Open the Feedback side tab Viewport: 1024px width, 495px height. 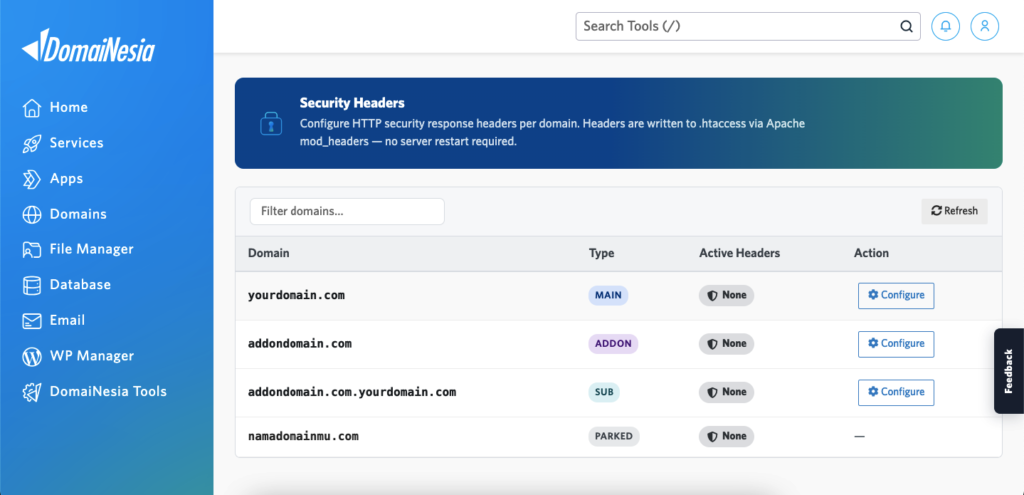(x=1008, y=371)
